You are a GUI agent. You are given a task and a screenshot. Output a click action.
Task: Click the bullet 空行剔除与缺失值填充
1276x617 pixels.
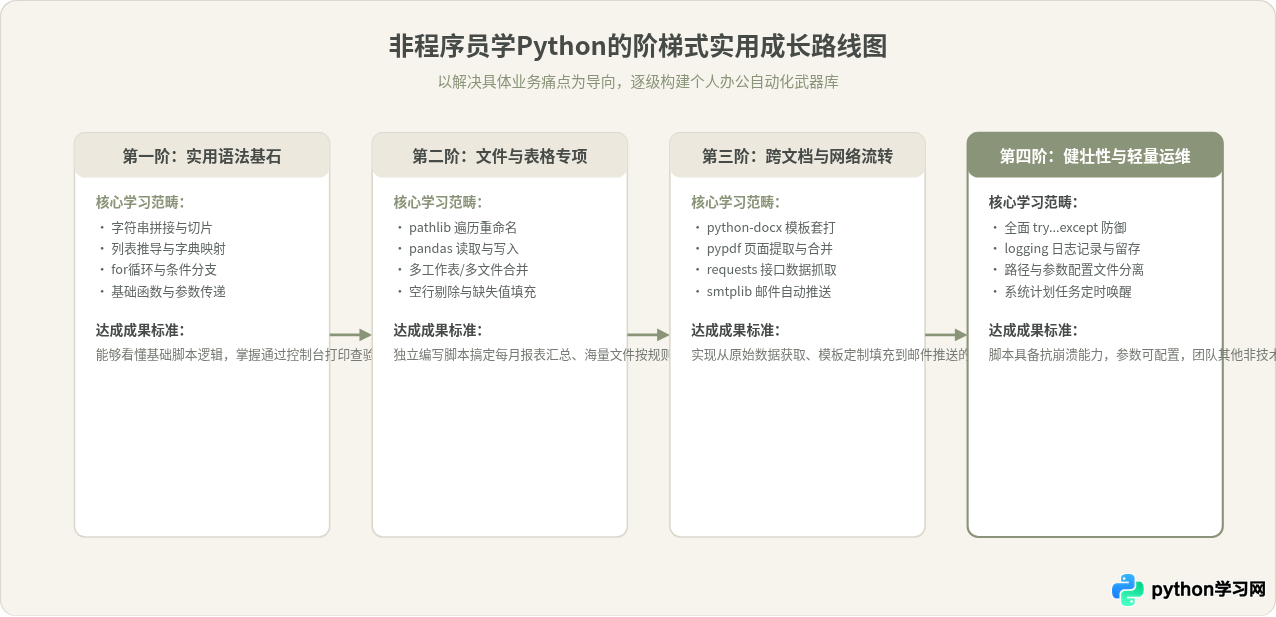tap(472, 292)
